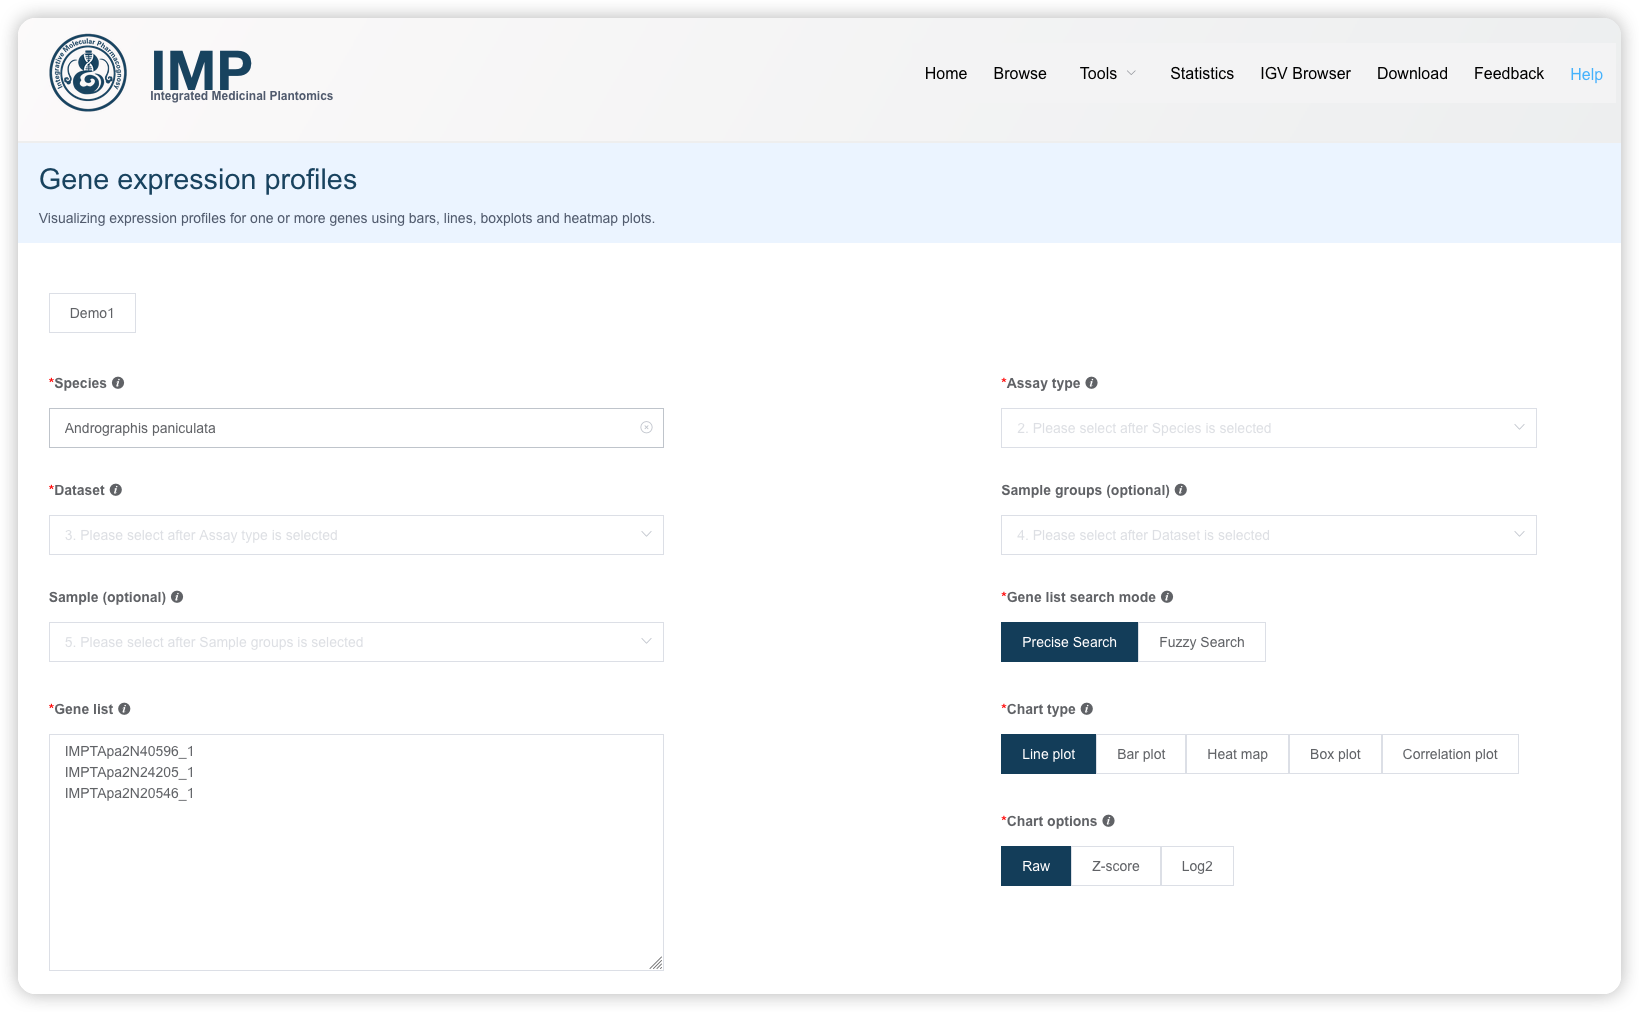
Task: Go to the Download page
Action: pyautogui.click(x=1412, y=73)
